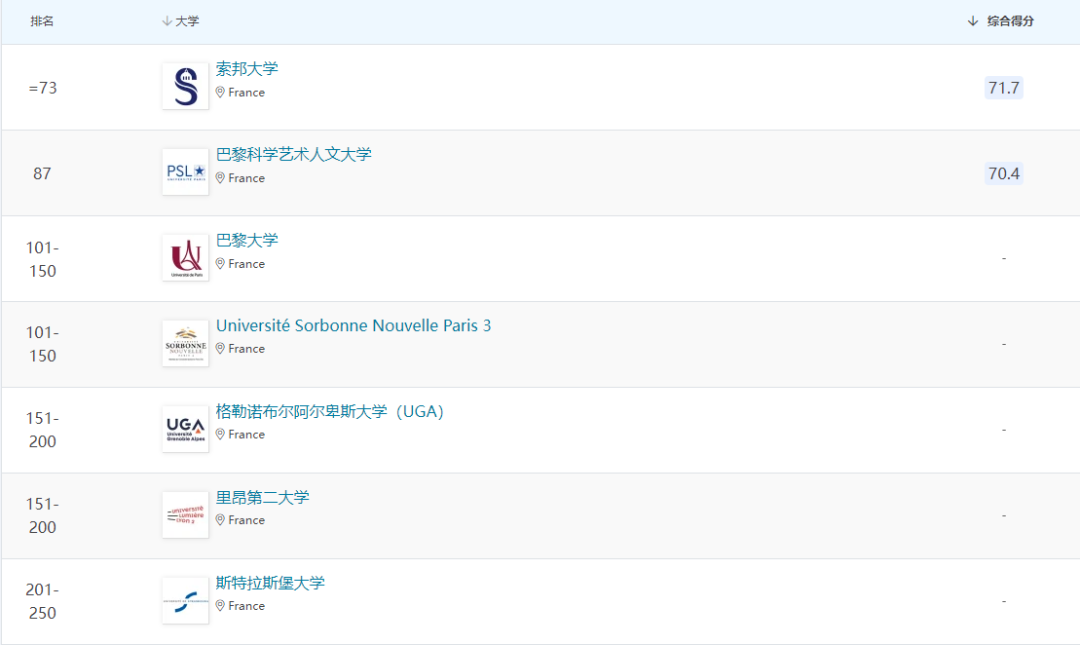Open the 里昂第二大学 link

(x=262, y=498)
